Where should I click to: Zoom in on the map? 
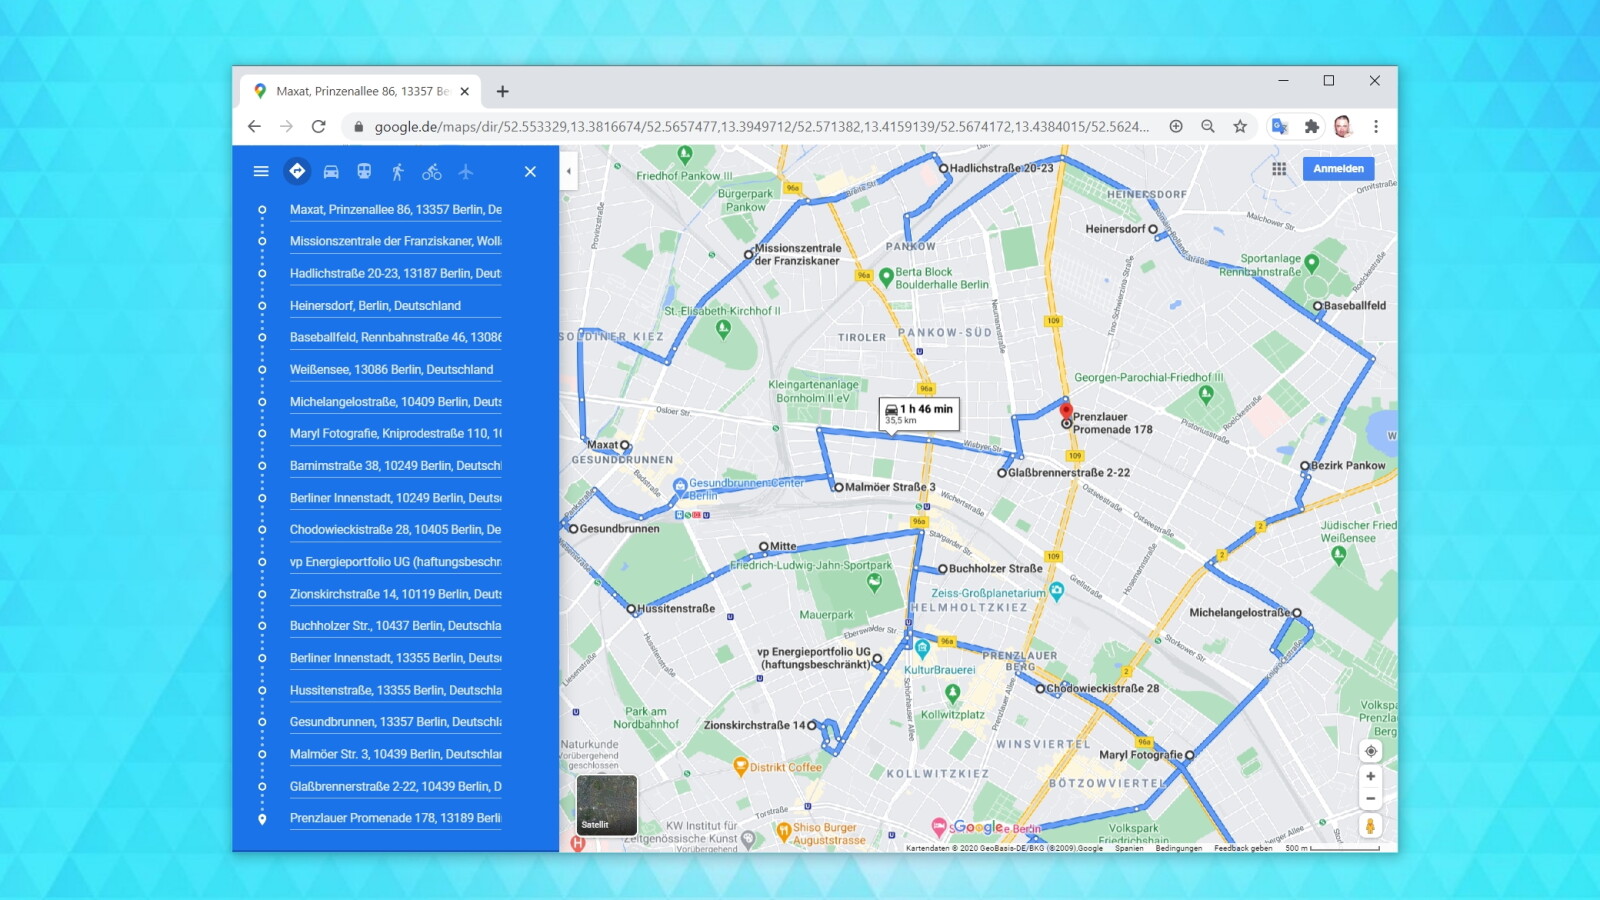click(1370, 776)
